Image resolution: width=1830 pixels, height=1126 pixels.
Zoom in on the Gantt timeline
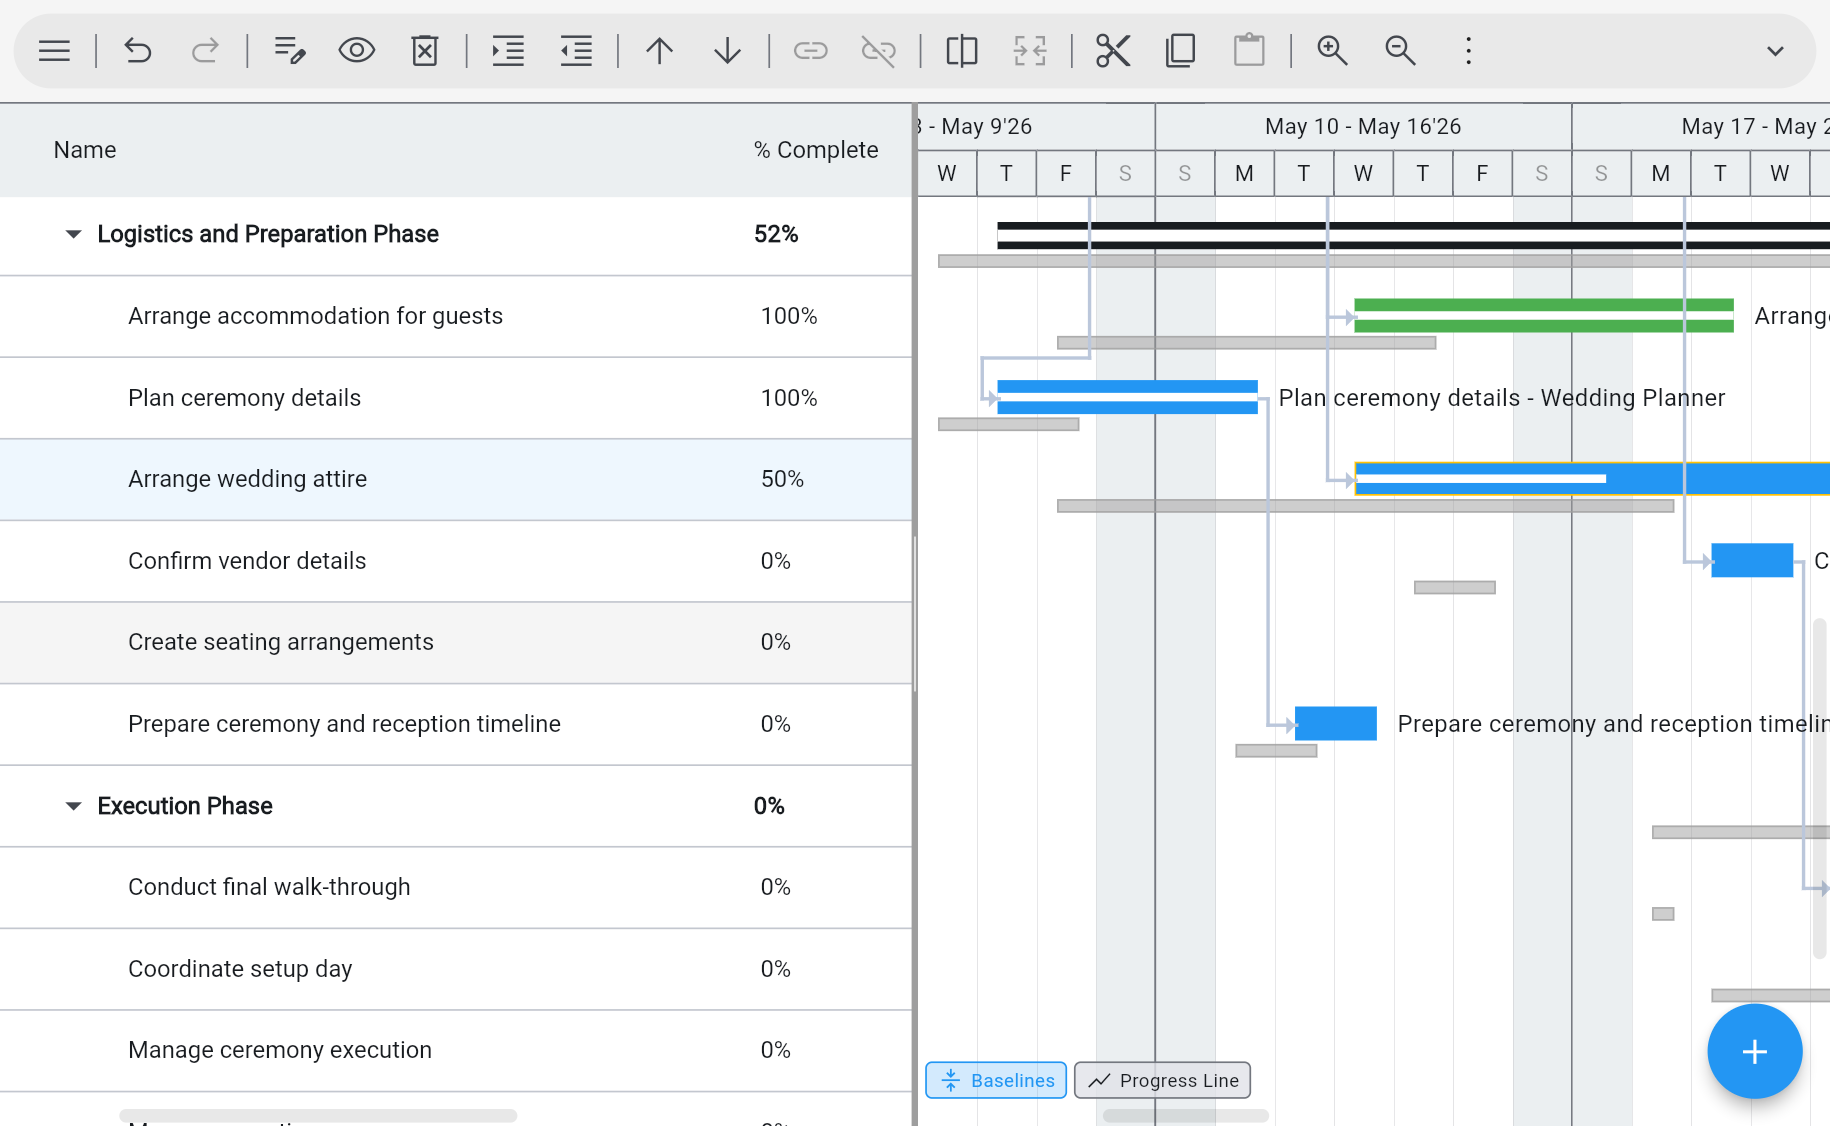click(x=1332, y=50)
